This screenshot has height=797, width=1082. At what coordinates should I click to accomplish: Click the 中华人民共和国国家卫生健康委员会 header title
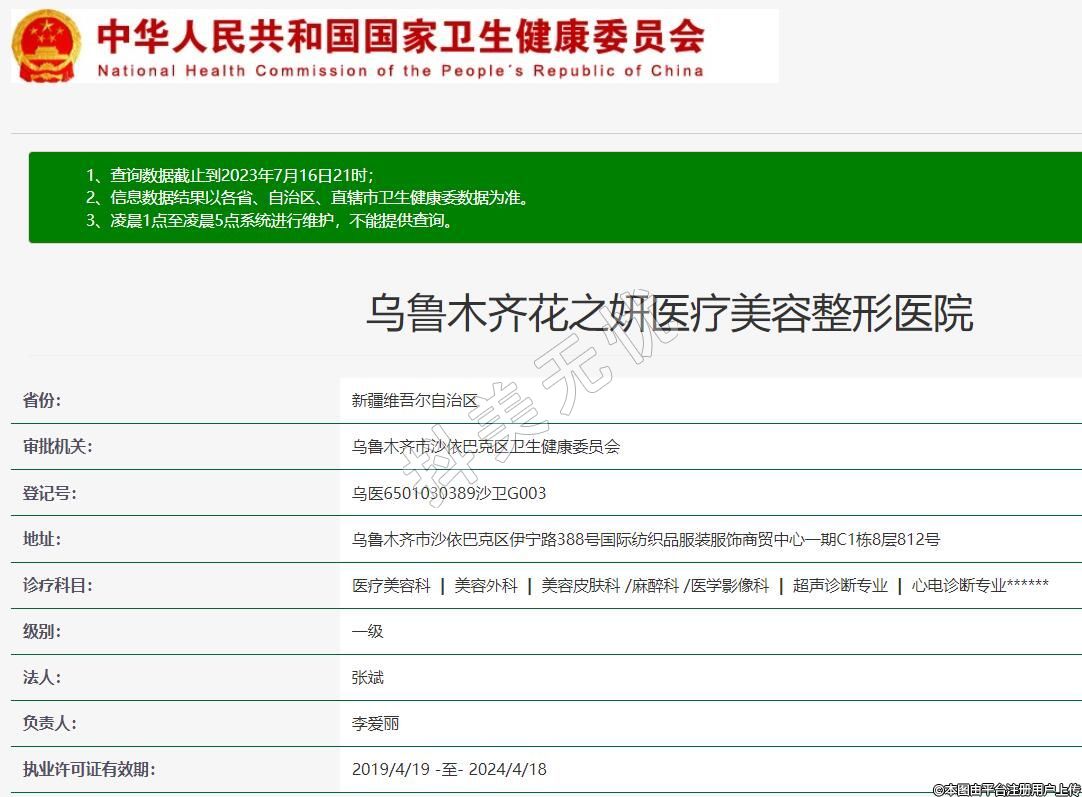click(x=400, y=35)
